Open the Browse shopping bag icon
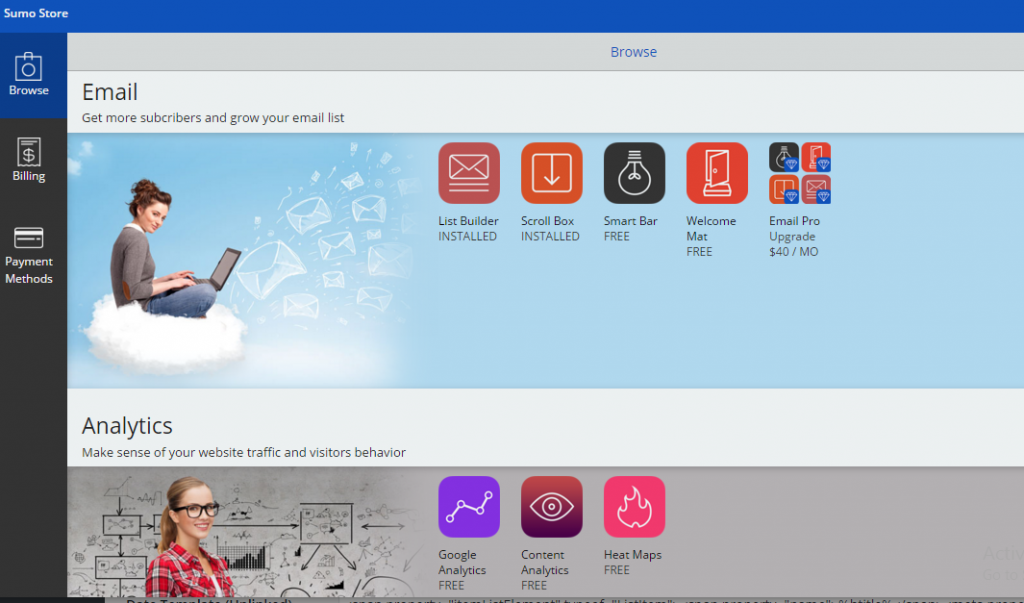The width and height of the screenshot is (1024, 603). point(28,66)
